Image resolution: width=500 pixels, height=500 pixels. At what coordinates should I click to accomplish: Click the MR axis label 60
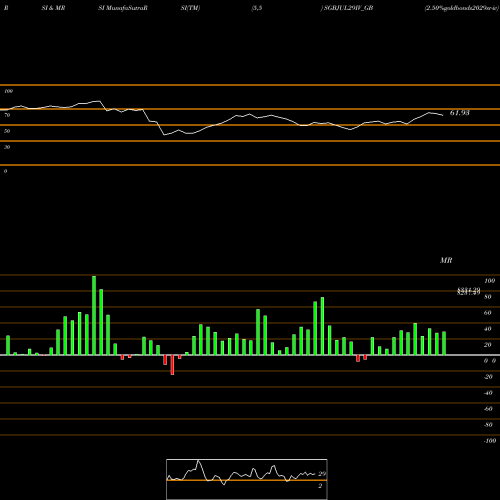pos(488,313)
